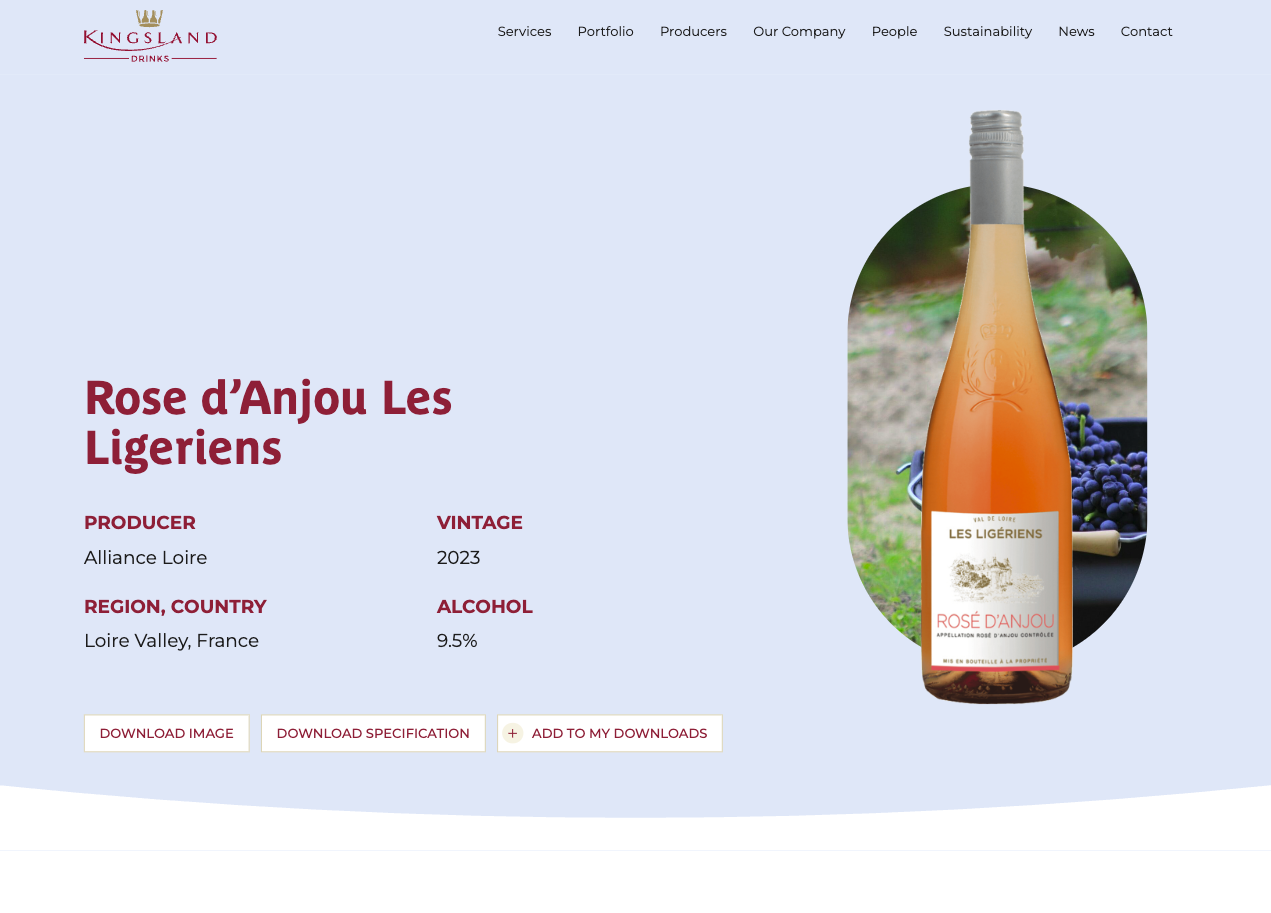Viewport: 1271px width, 913px height.
Task: Click the Download Image button
Action: 167,733
